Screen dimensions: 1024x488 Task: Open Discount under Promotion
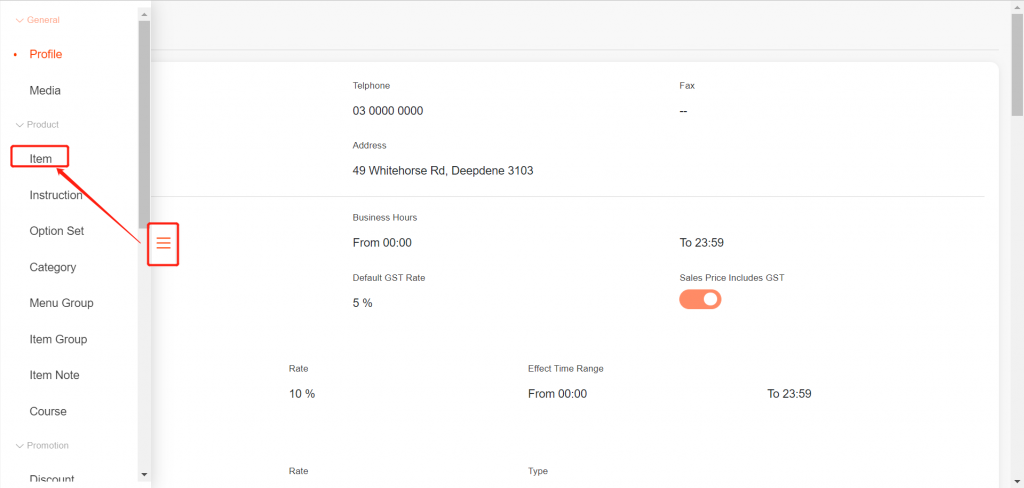pyautogui.click(x=52, y=479)
